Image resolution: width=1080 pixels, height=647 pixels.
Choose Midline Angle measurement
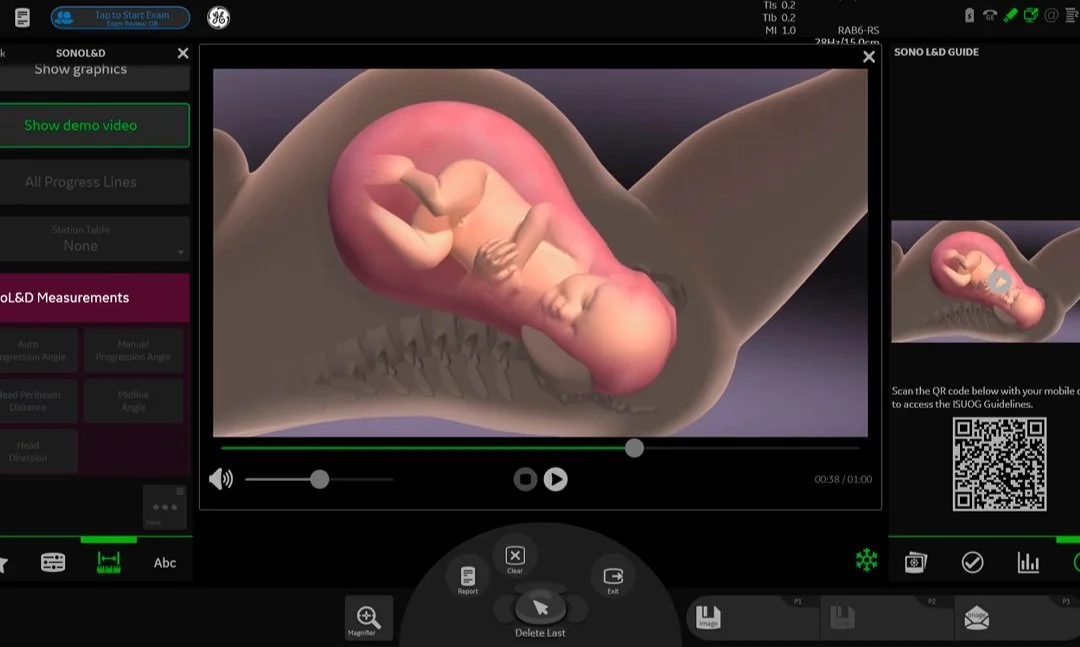(134, 401)
